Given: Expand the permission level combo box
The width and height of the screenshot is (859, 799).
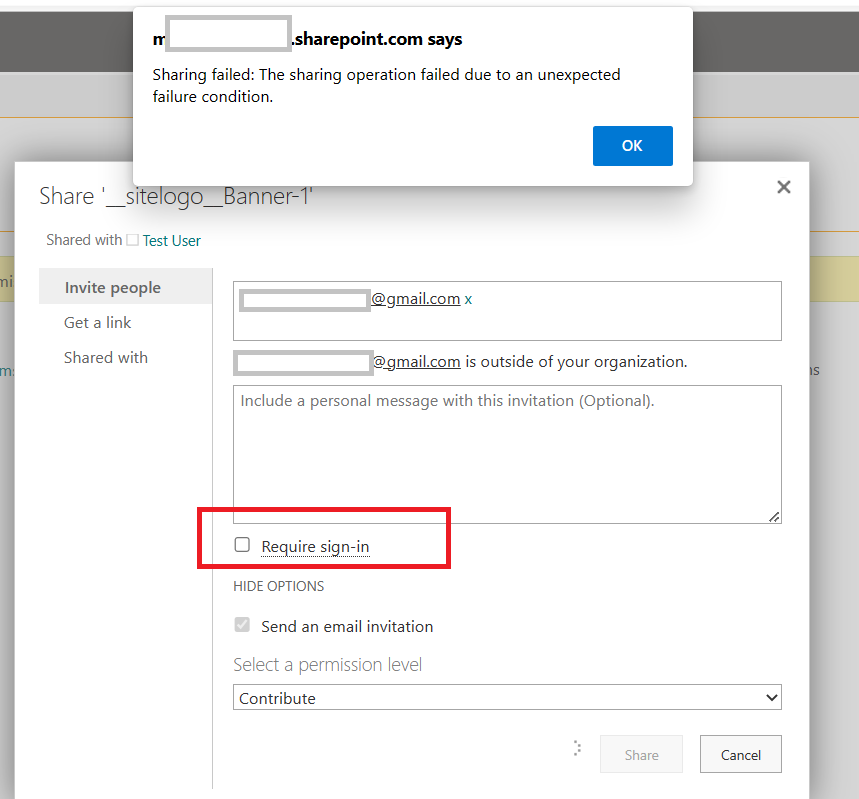Looking at the screenshot, I should [x=507, y=697].
